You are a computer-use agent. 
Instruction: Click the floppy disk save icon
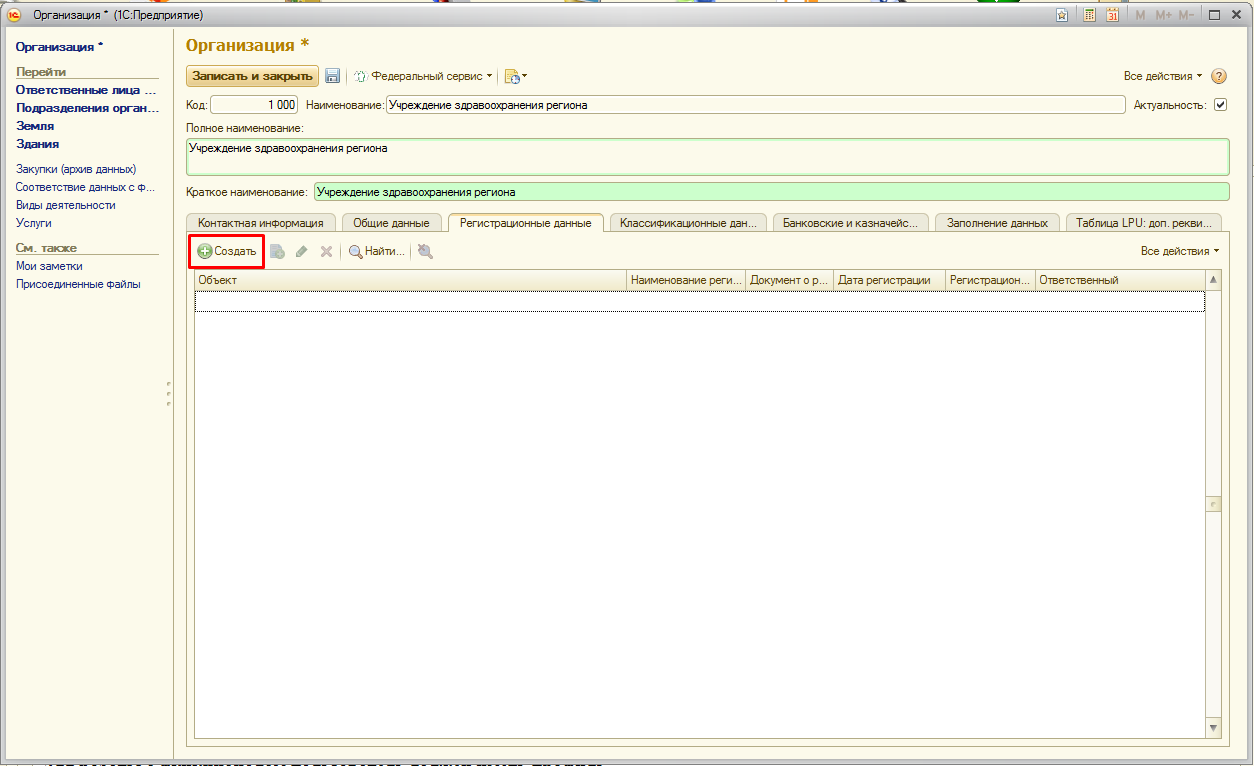[333, 76]
